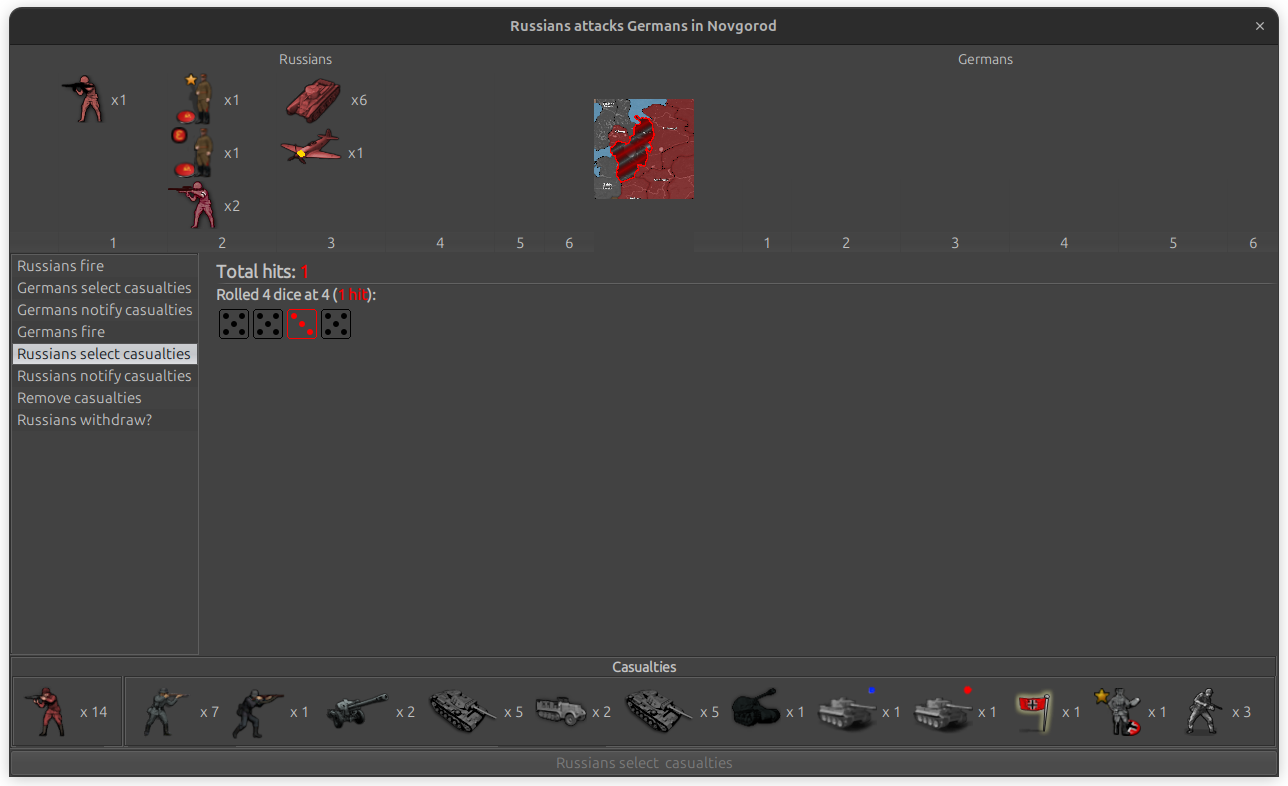
Task: Click the Russians notify casualties entry
Action: tap(104, 375)
